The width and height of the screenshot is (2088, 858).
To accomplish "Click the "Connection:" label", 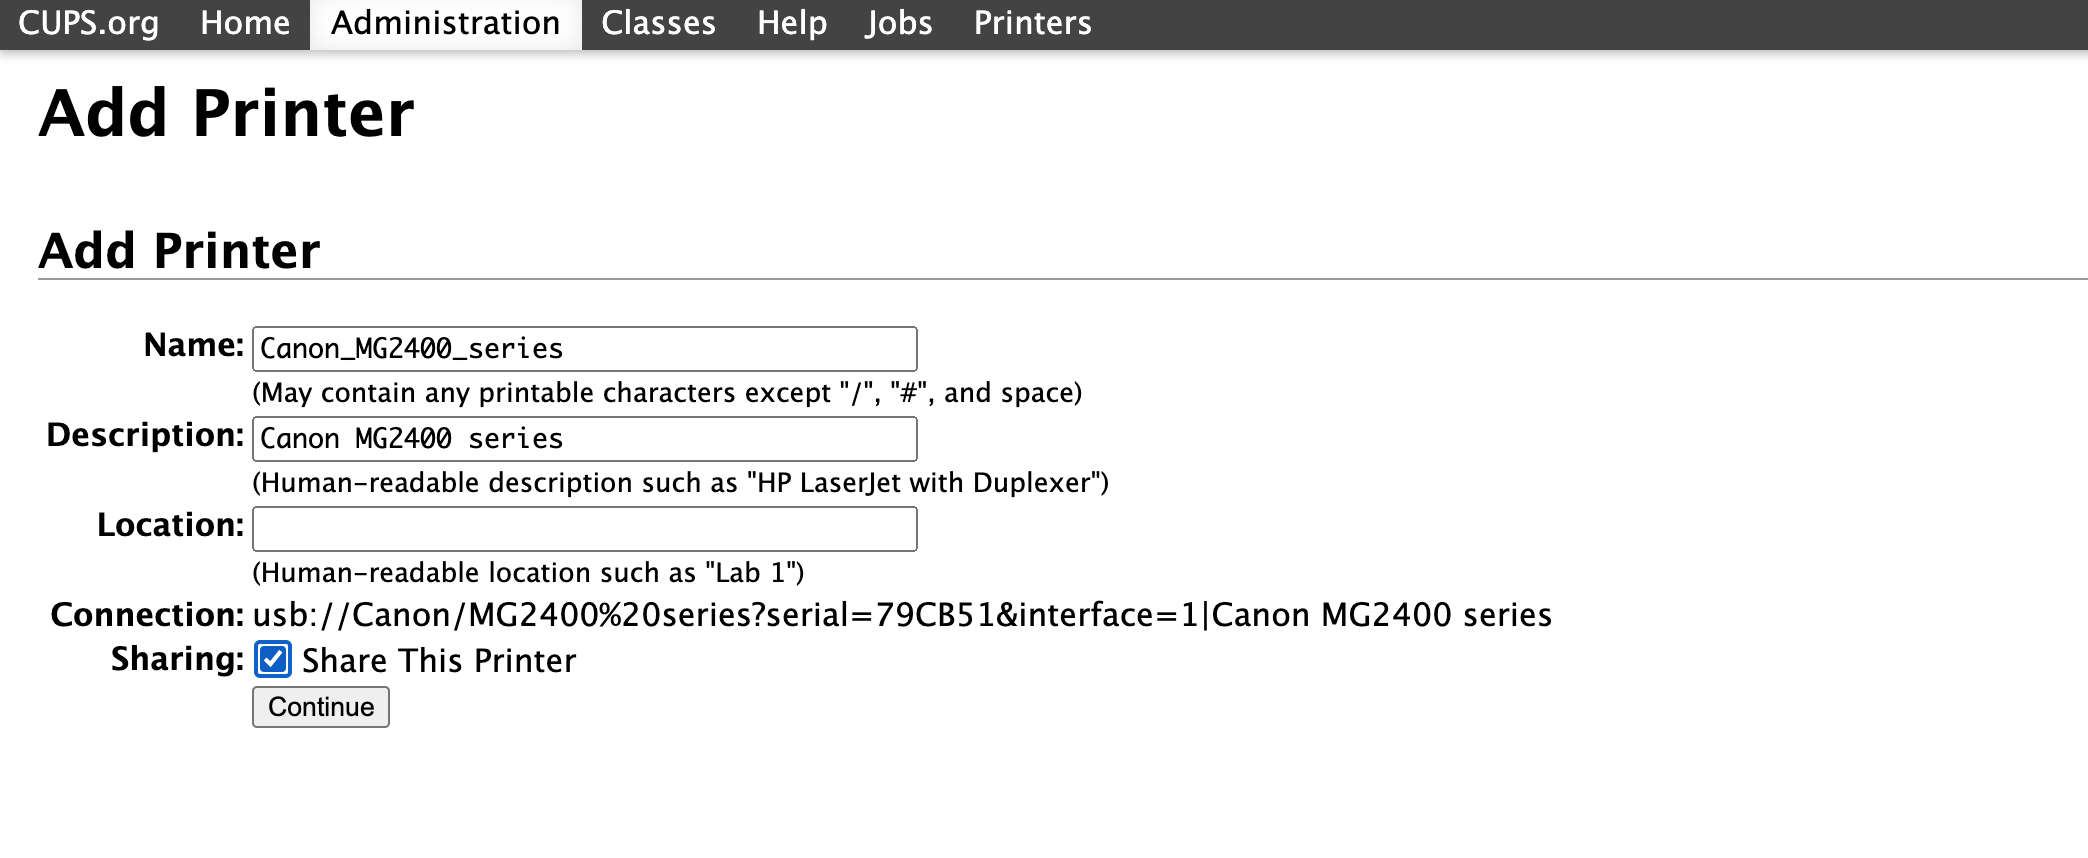I will [x=147, y=615].
